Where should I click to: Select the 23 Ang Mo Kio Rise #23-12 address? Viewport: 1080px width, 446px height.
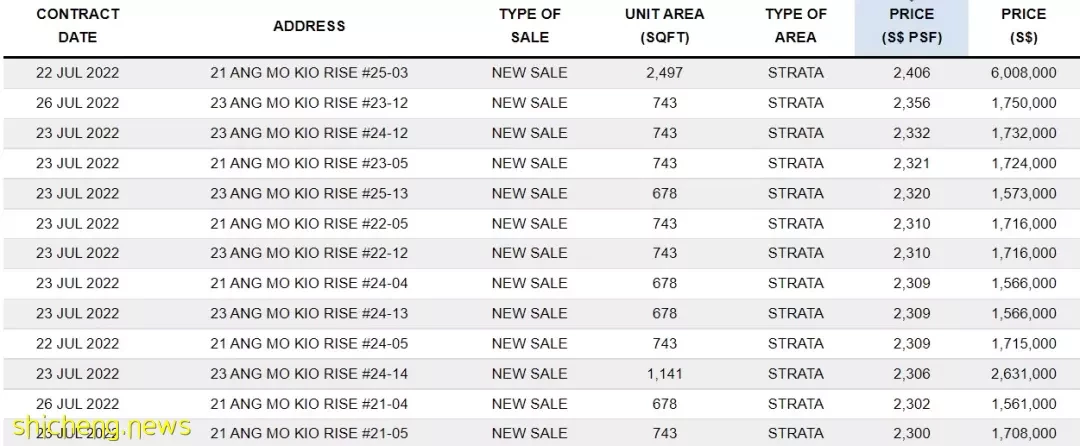309,103
